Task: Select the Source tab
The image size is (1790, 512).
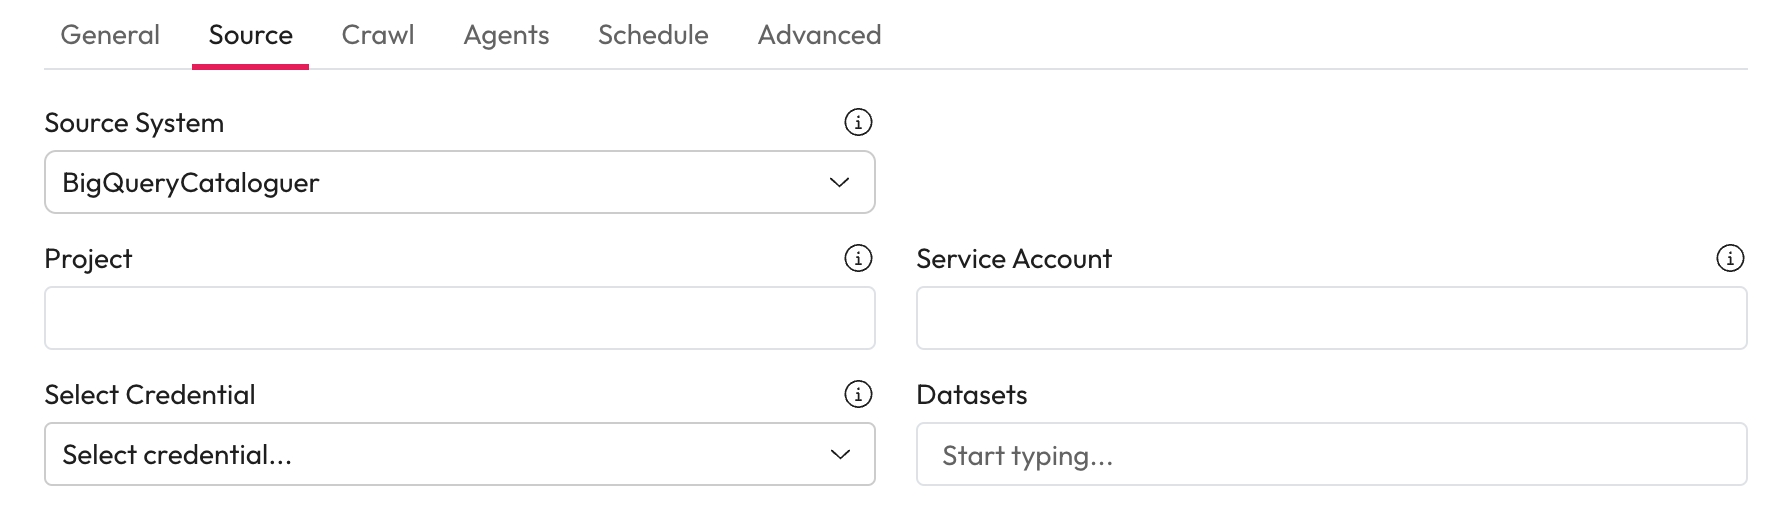Action: click(250, 35)
